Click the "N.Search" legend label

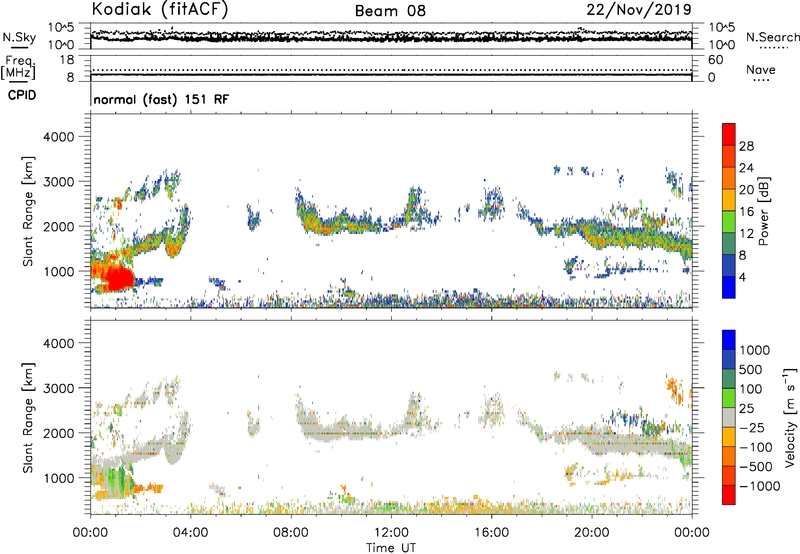pos(772,37)
